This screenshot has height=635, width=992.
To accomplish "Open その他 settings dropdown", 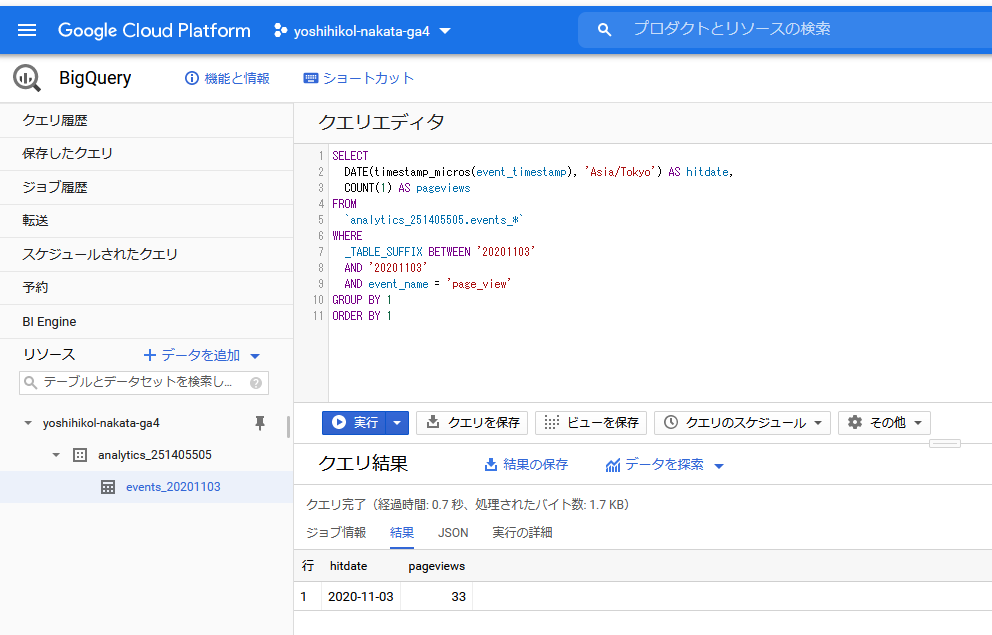I will [x=884, y=422].
